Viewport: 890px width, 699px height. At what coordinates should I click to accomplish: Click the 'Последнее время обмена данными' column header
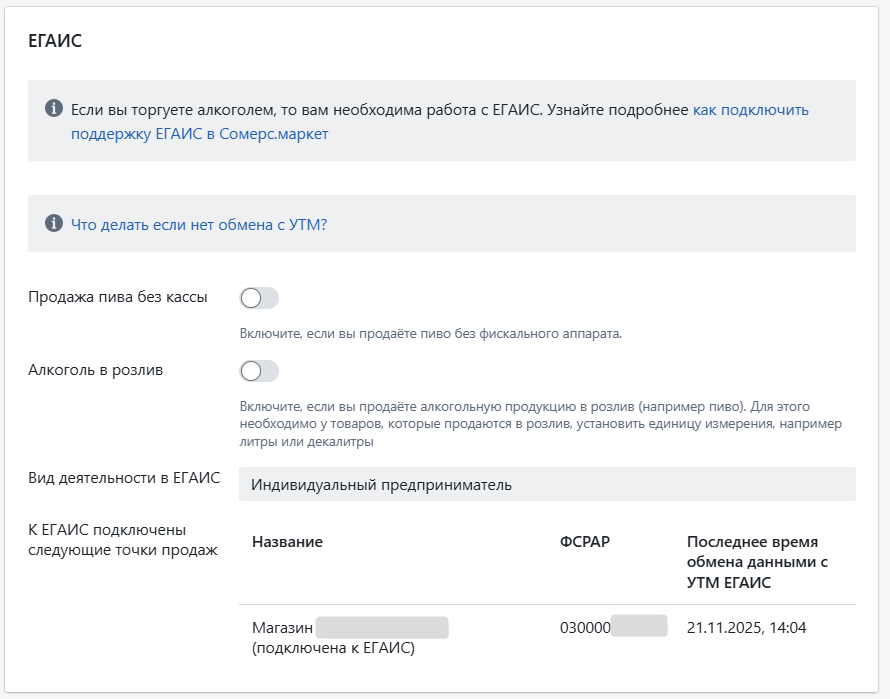click(757, 562)
